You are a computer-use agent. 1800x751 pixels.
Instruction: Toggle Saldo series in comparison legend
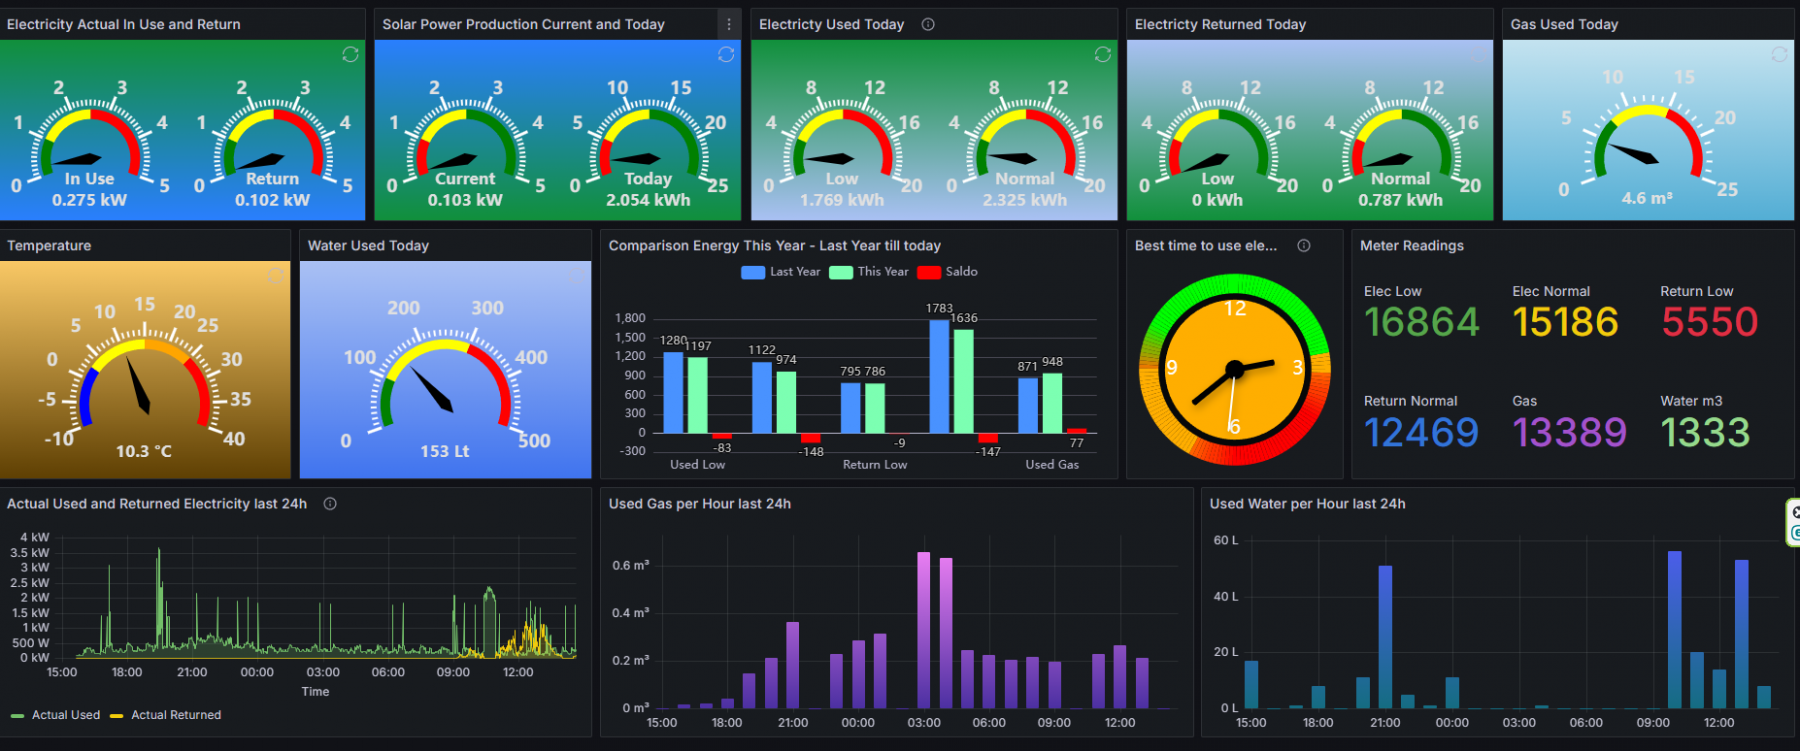click(x=961, y=272)
